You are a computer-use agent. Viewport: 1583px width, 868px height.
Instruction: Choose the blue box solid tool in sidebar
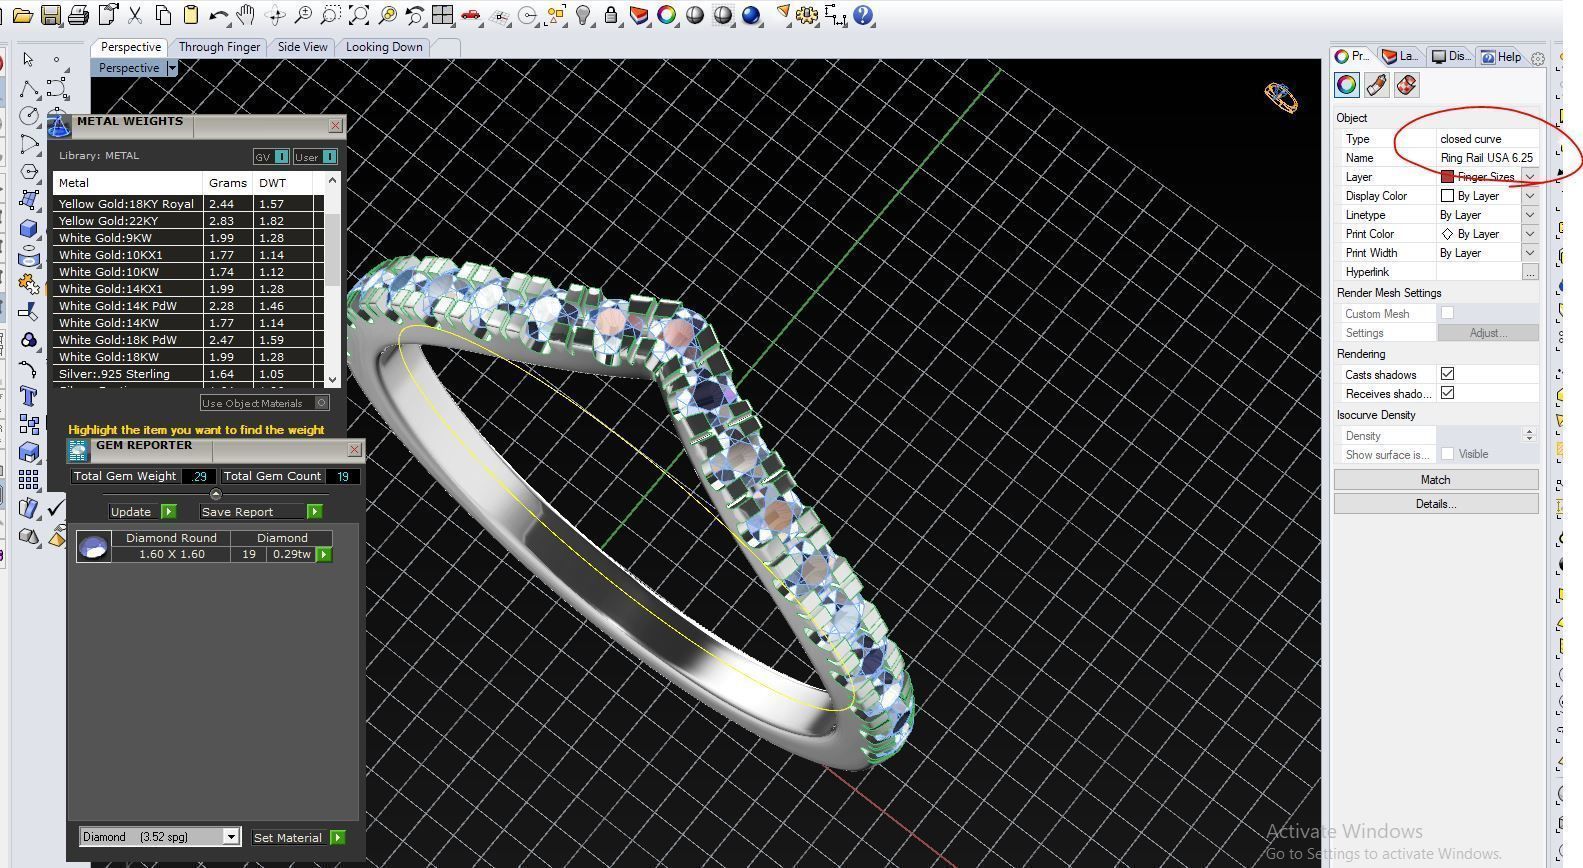28,229
